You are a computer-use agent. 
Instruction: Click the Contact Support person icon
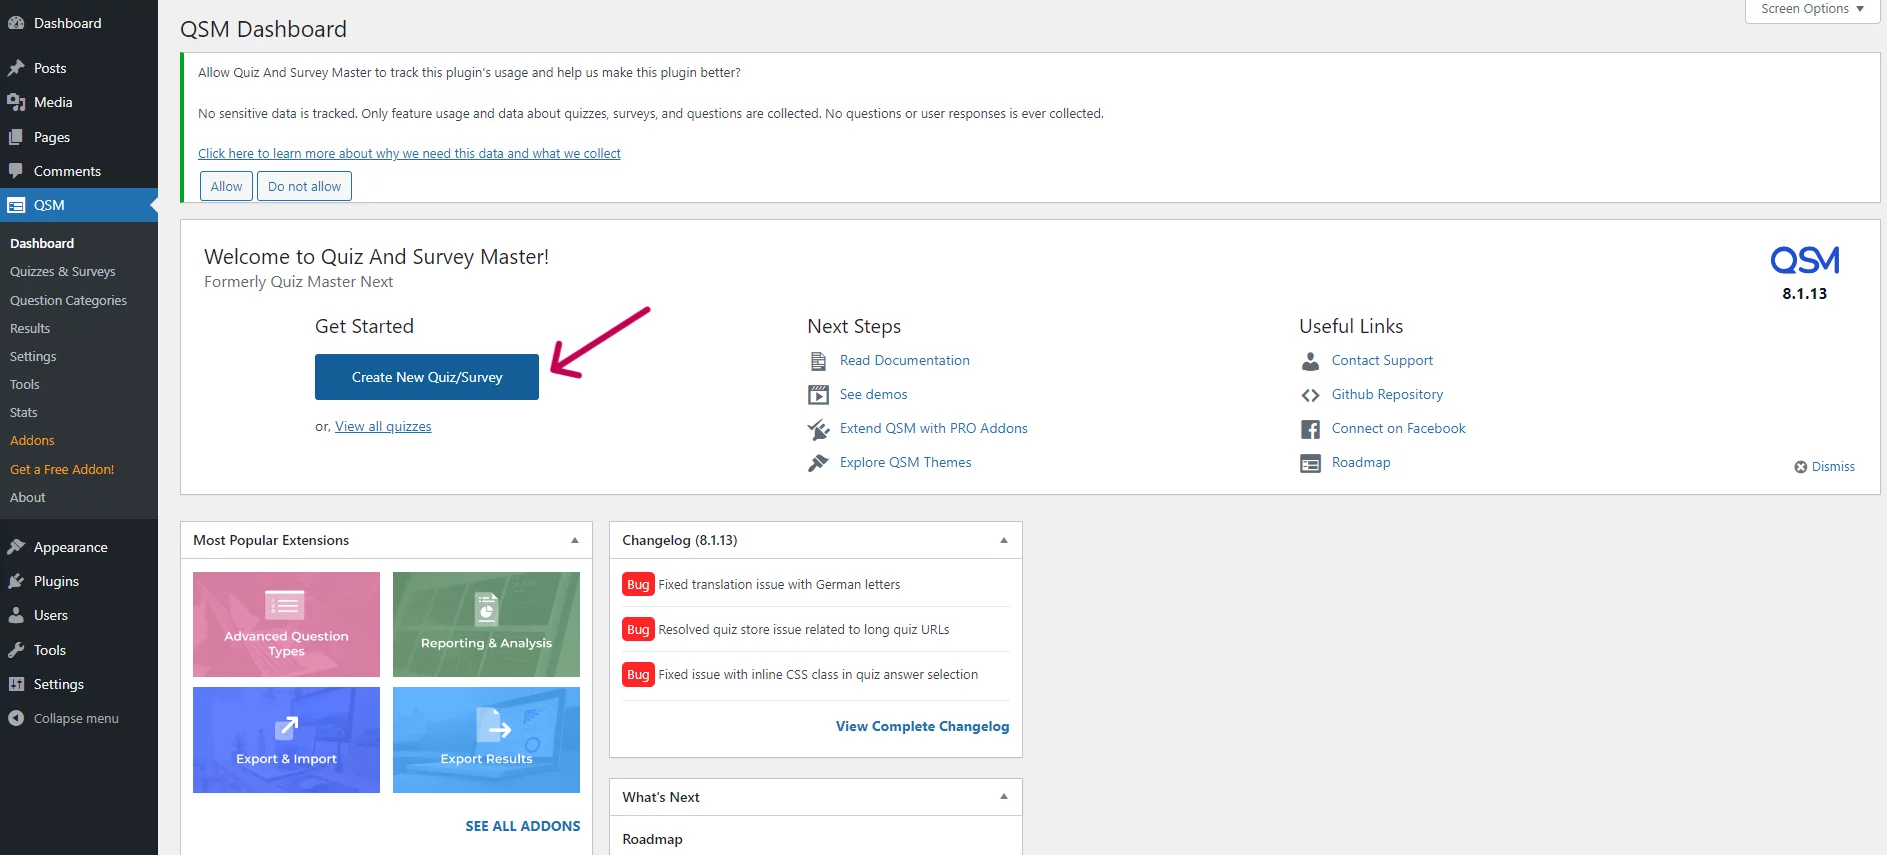pos(1310,361)
